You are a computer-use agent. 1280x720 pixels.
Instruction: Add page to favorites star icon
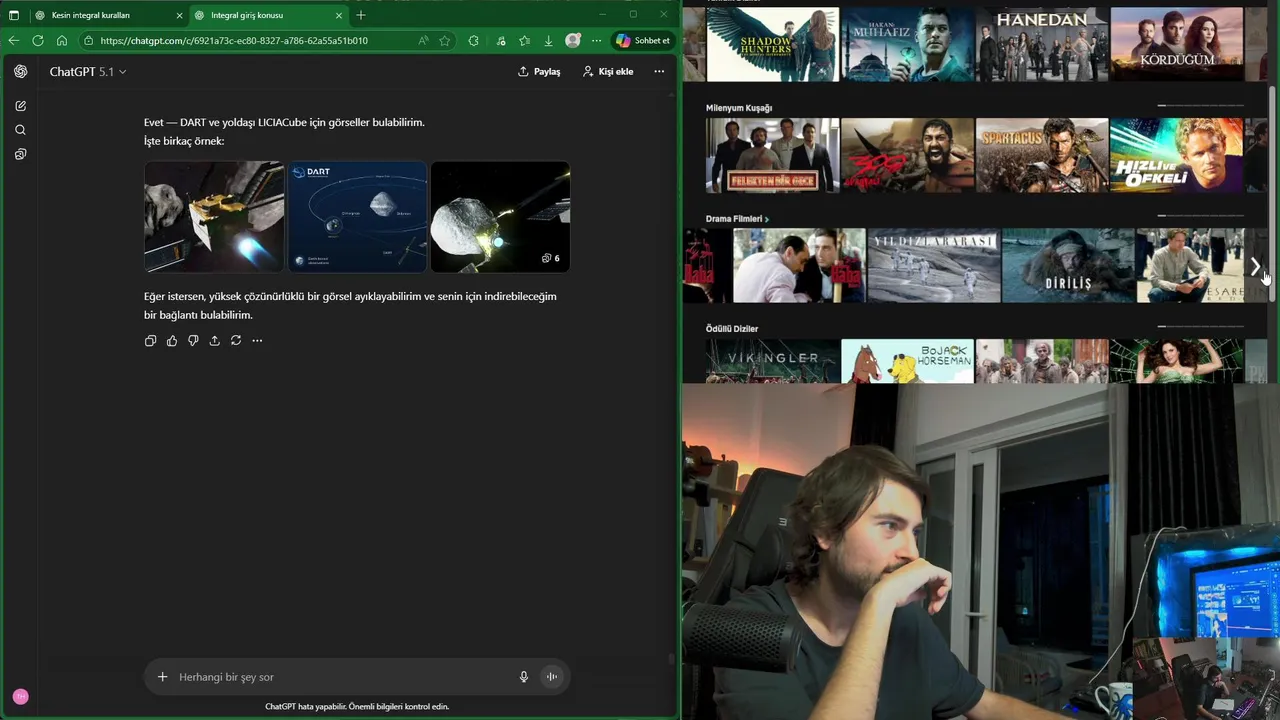[x=445, y=41]
